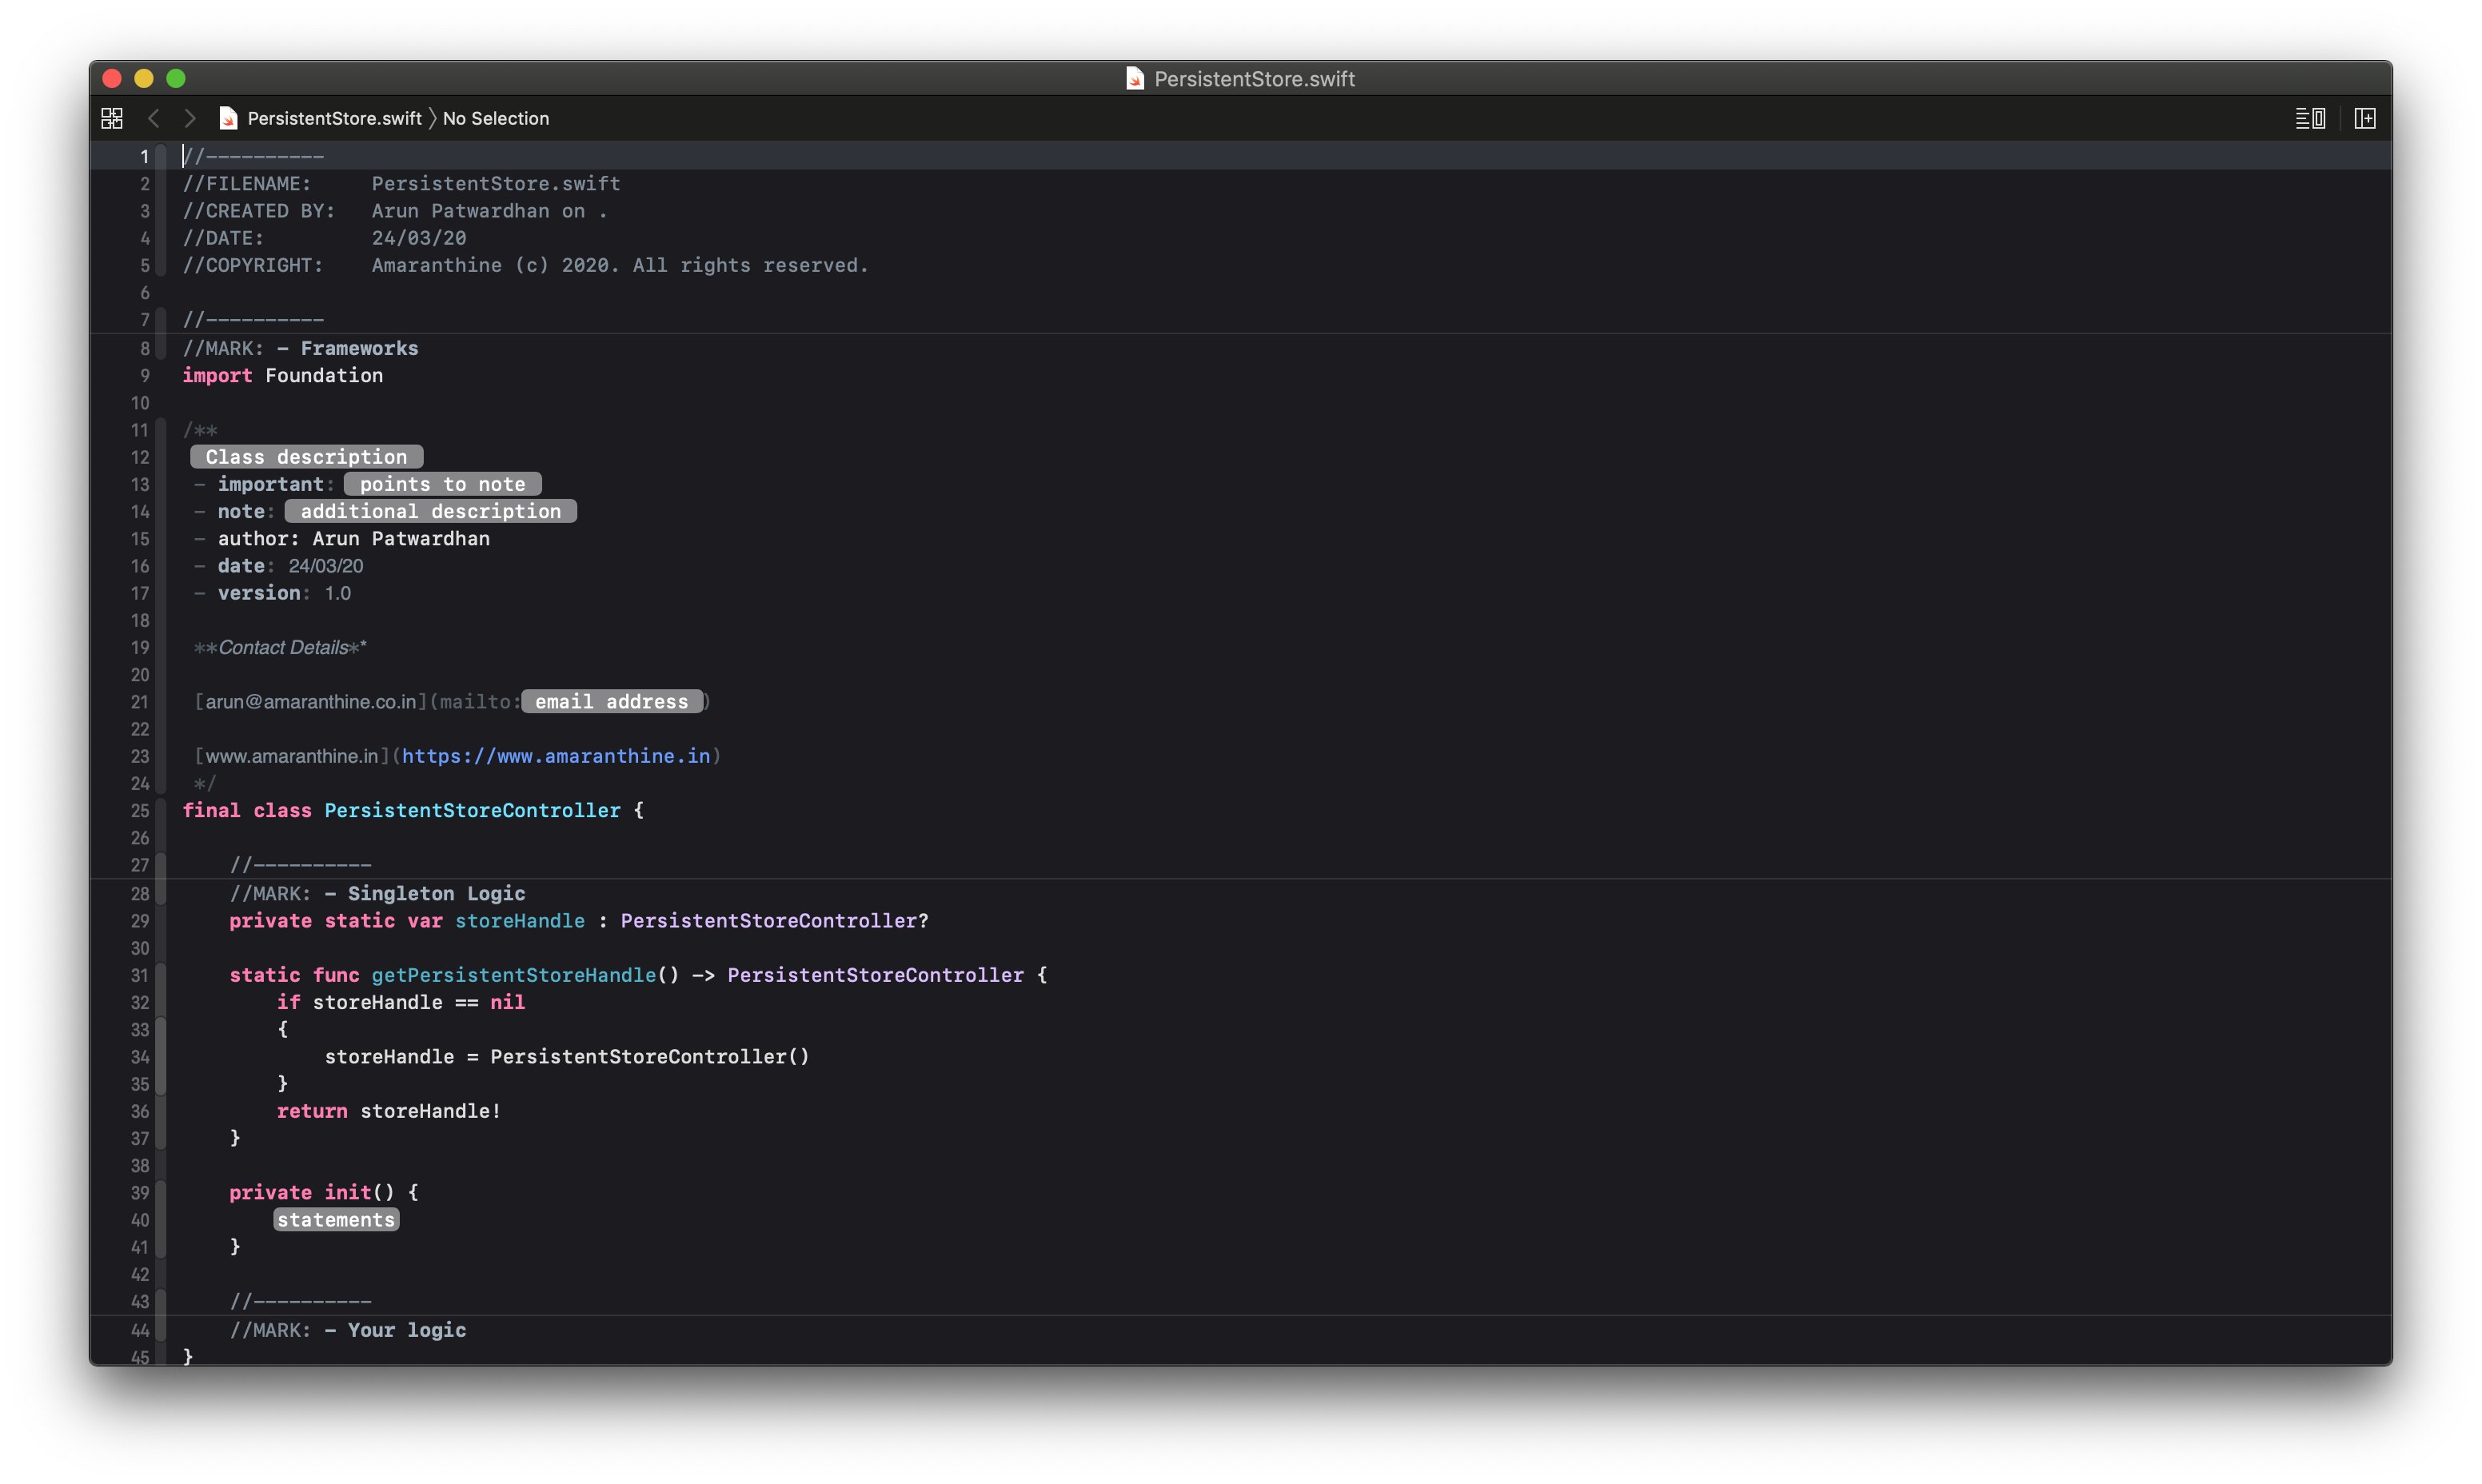The height and width of the screenshot is (1484, 2482).
Task: Add a new editor pane on right
Action: point(2364,118)
